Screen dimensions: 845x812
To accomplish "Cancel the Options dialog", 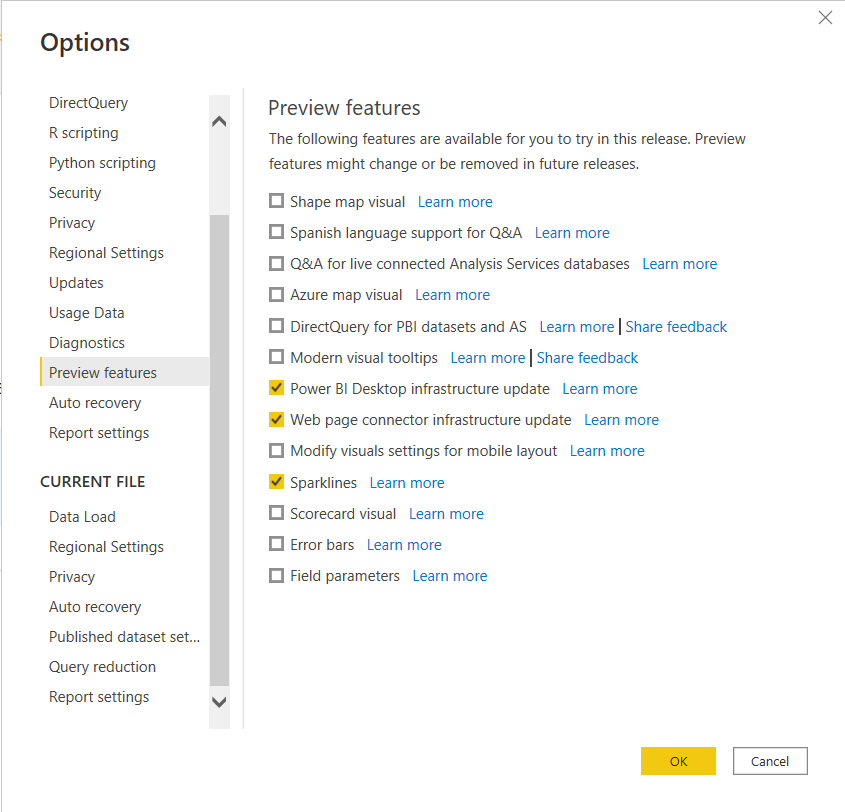I will pos(770,761).
